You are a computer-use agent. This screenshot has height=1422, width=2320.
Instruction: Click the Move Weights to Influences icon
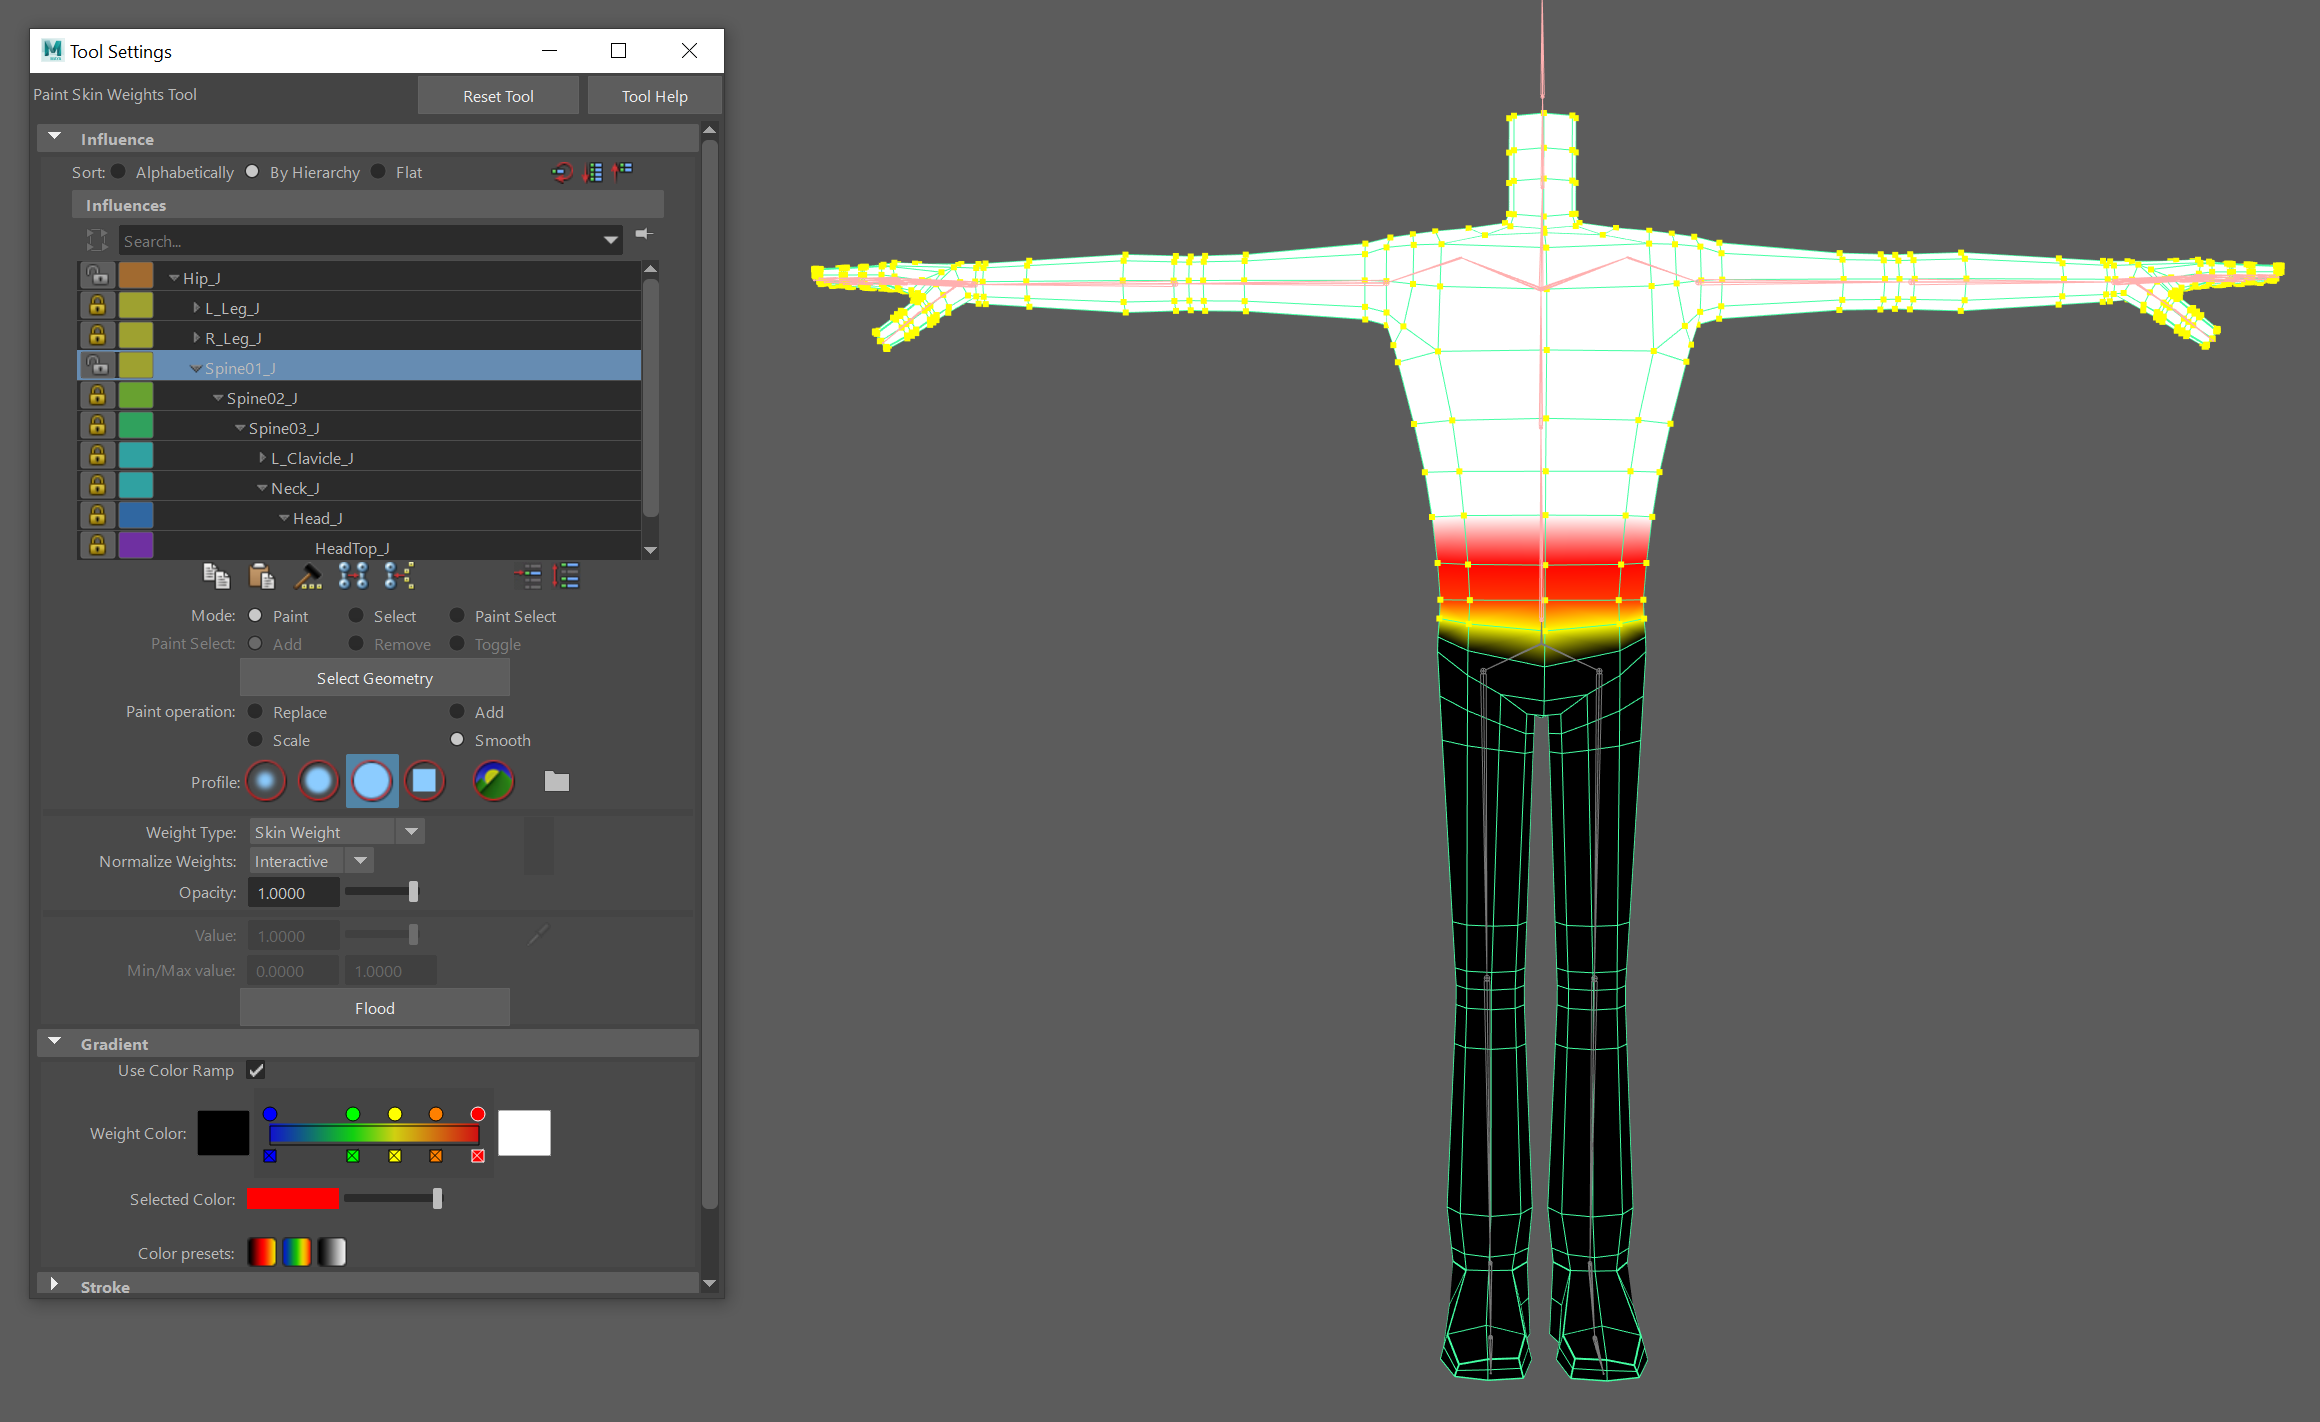coord(353,576)
